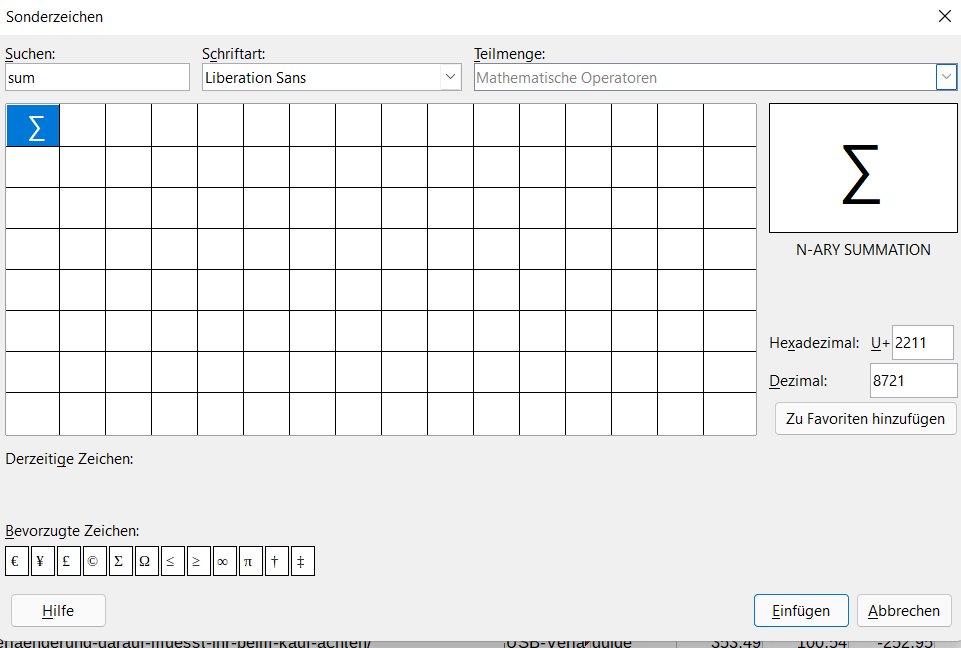
Task: Select the Euro sign favorite character
Action: point(16,561)
